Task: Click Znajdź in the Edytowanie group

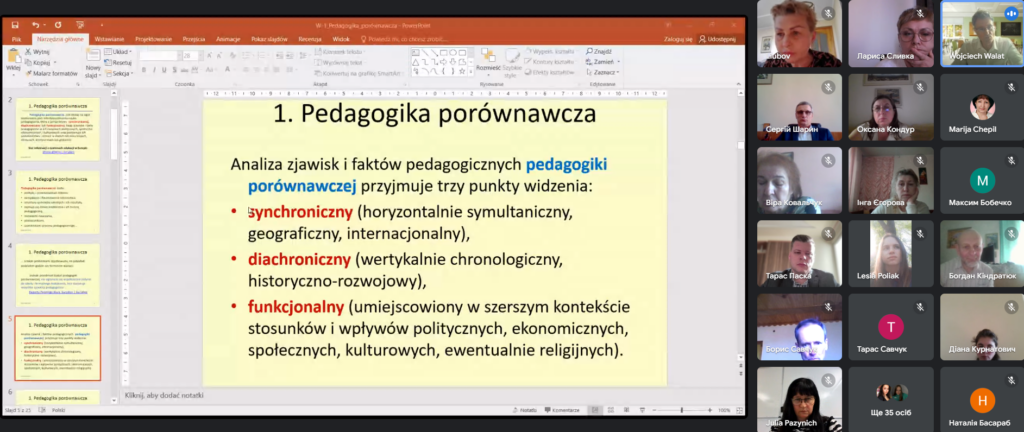Action: pyautogui.click(x=602, y=49)
